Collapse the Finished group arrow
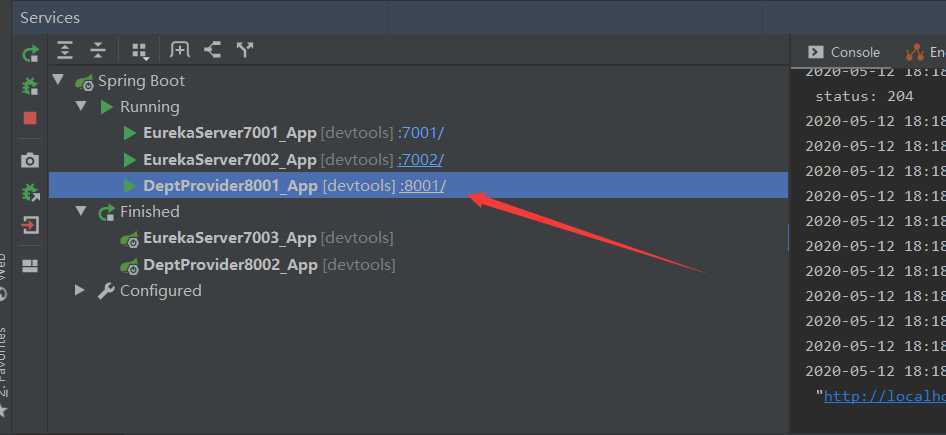This screenshot has height=435, width=946. (x=81, y=211)
